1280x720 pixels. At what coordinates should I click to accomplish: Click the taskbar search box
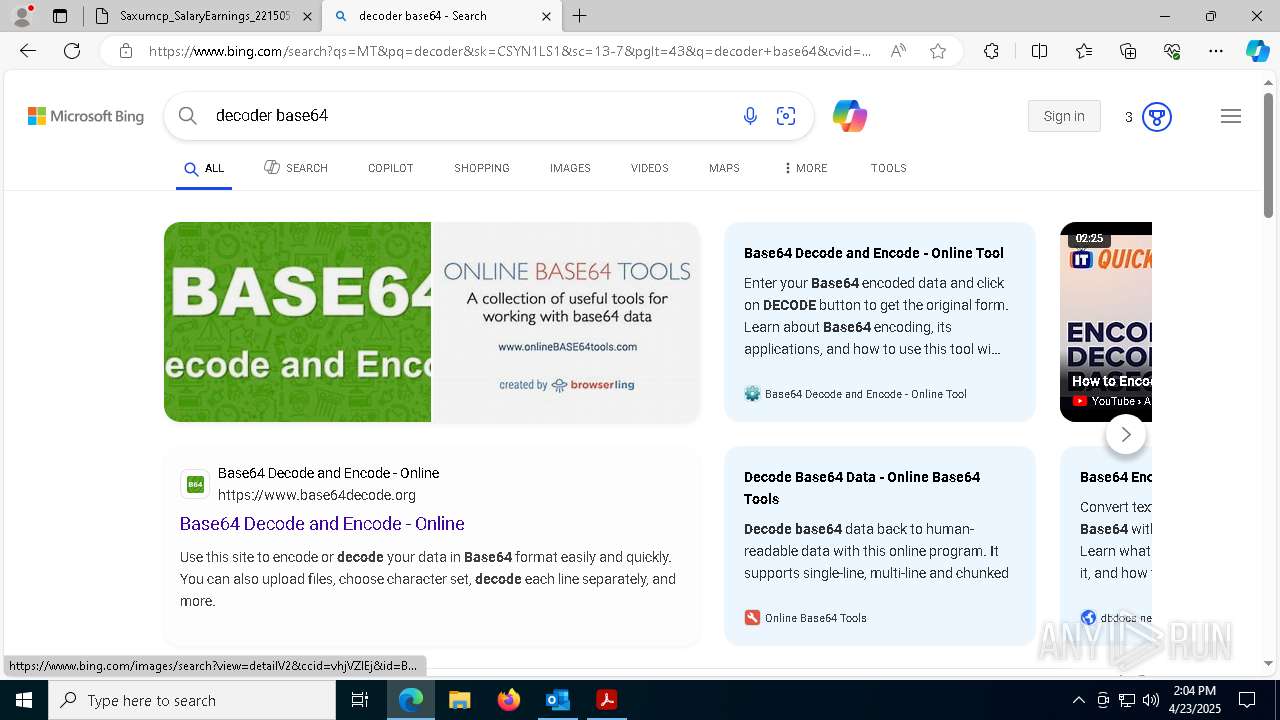click(x=192, y=700)
